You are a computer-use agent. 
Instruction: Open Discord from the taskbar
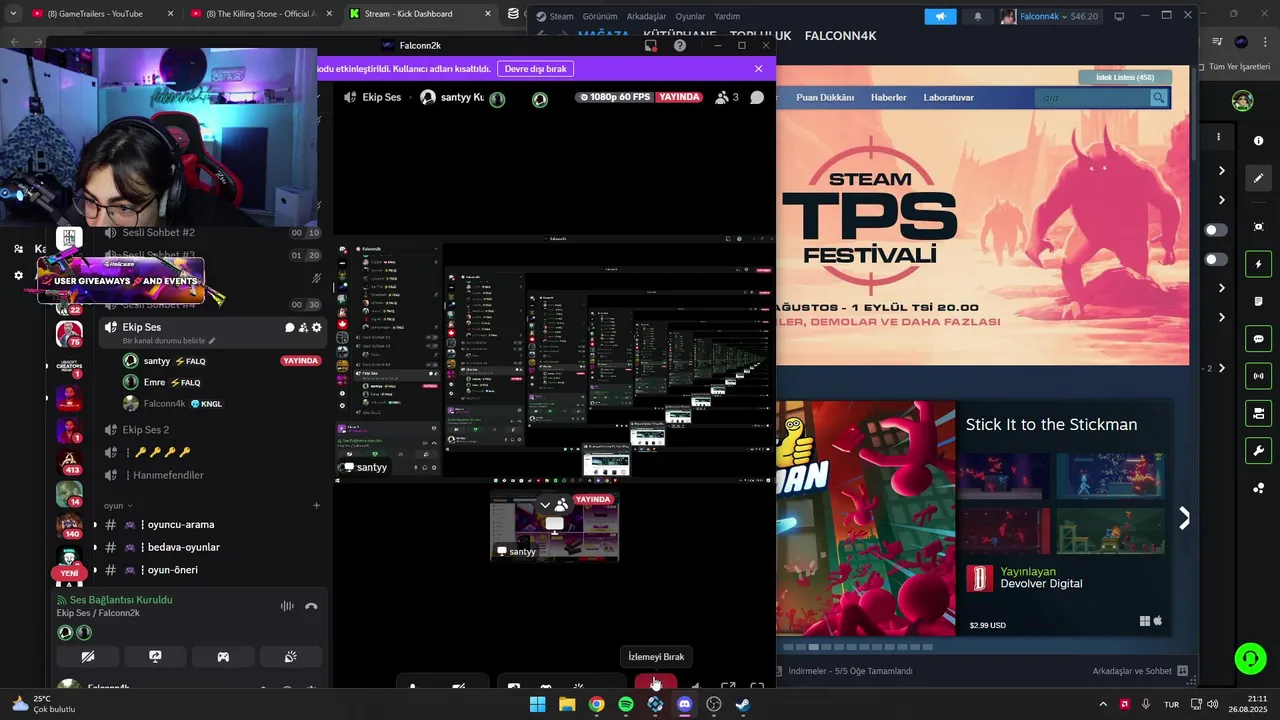click(x=684, y=704)
